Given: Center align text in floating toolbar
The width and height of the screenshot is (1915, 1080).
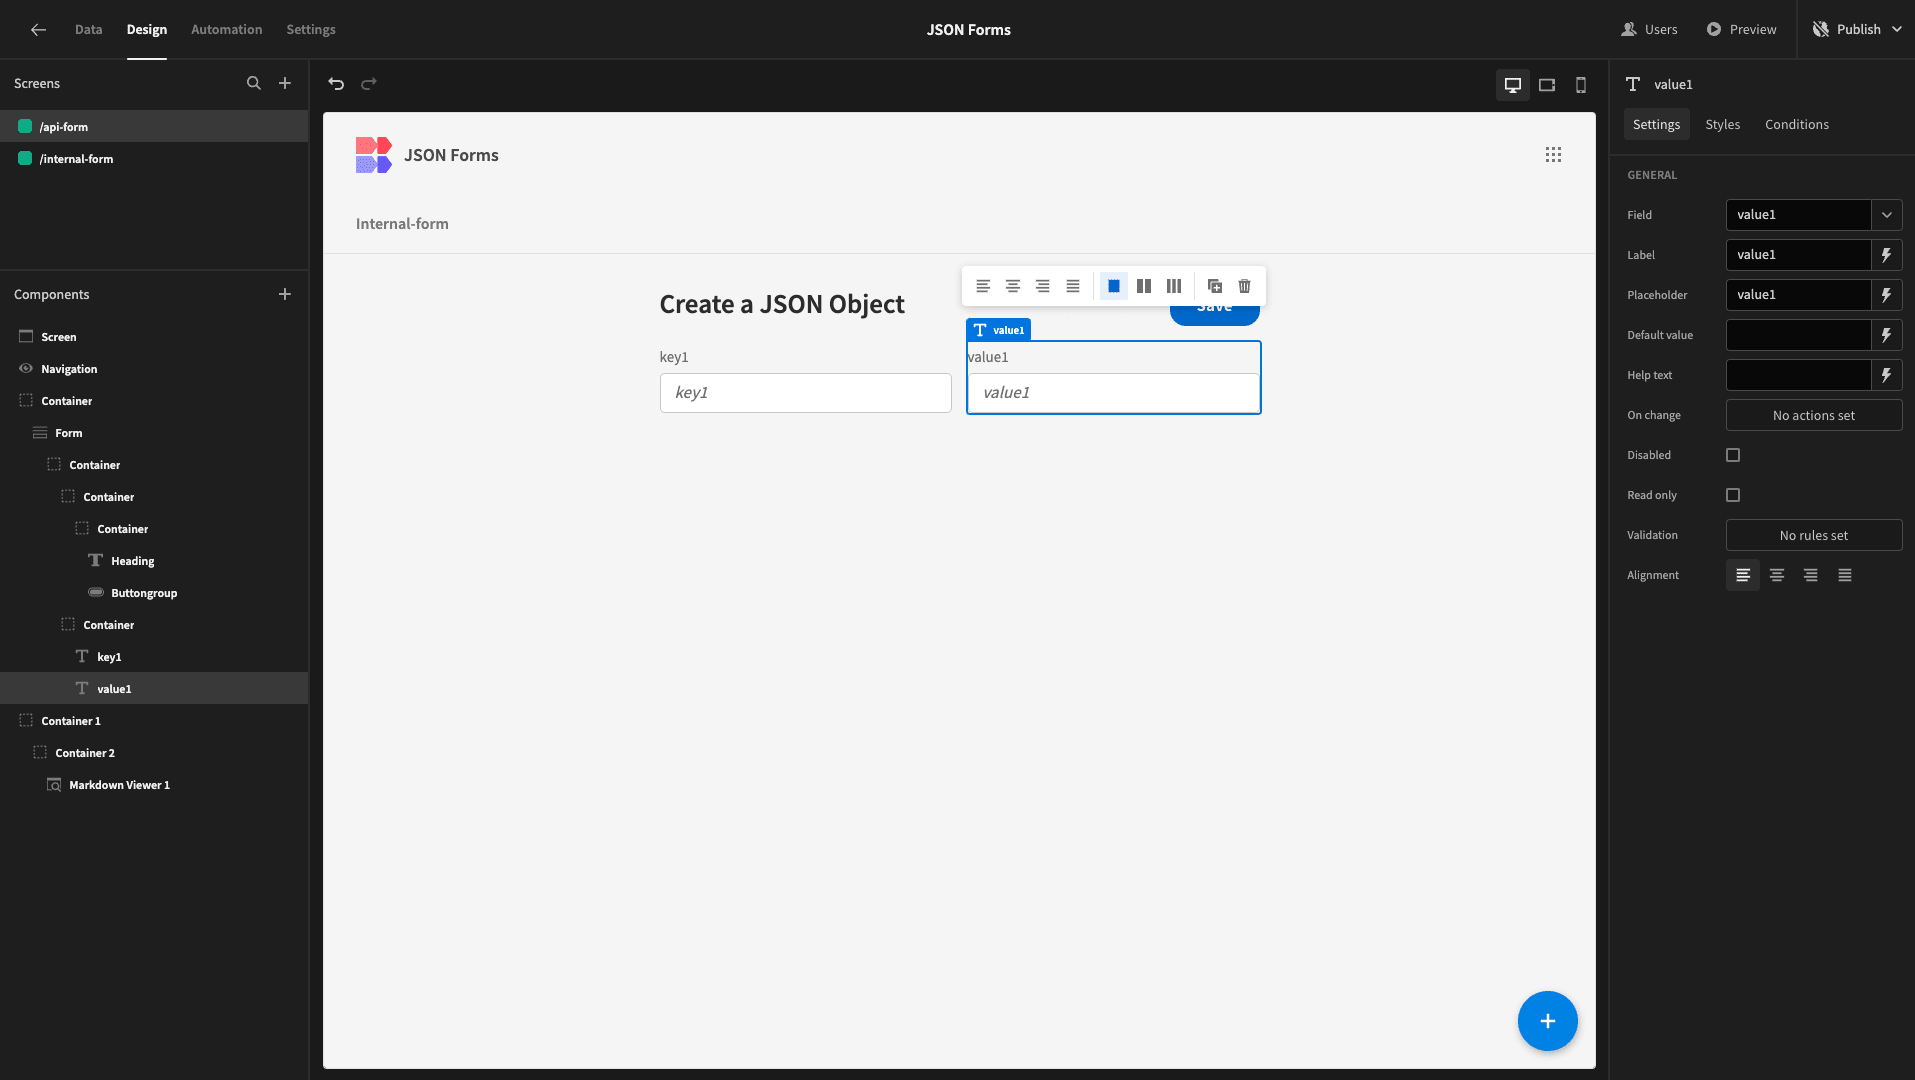Looking at the screenshot, I should click(x=1013, y=286).
